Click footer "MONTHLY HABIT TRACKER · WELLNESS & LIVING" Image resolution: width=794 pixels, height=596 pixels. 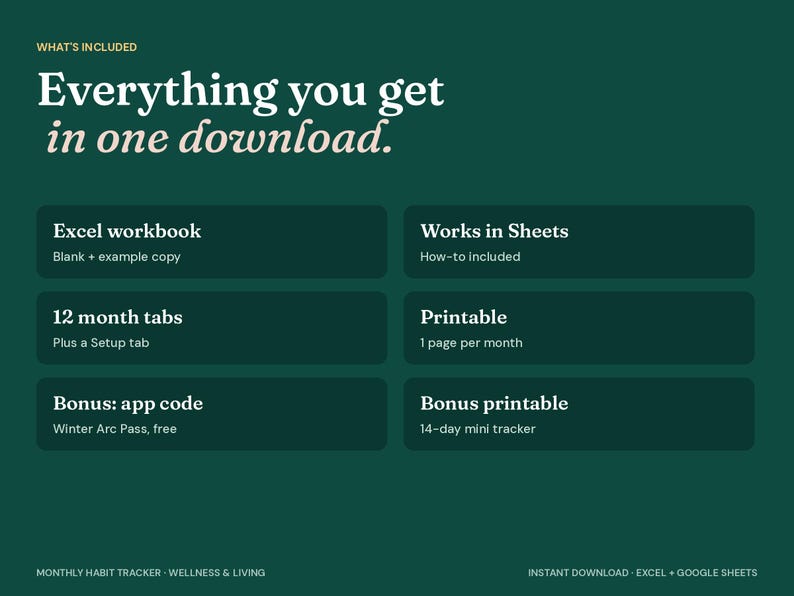151,573
